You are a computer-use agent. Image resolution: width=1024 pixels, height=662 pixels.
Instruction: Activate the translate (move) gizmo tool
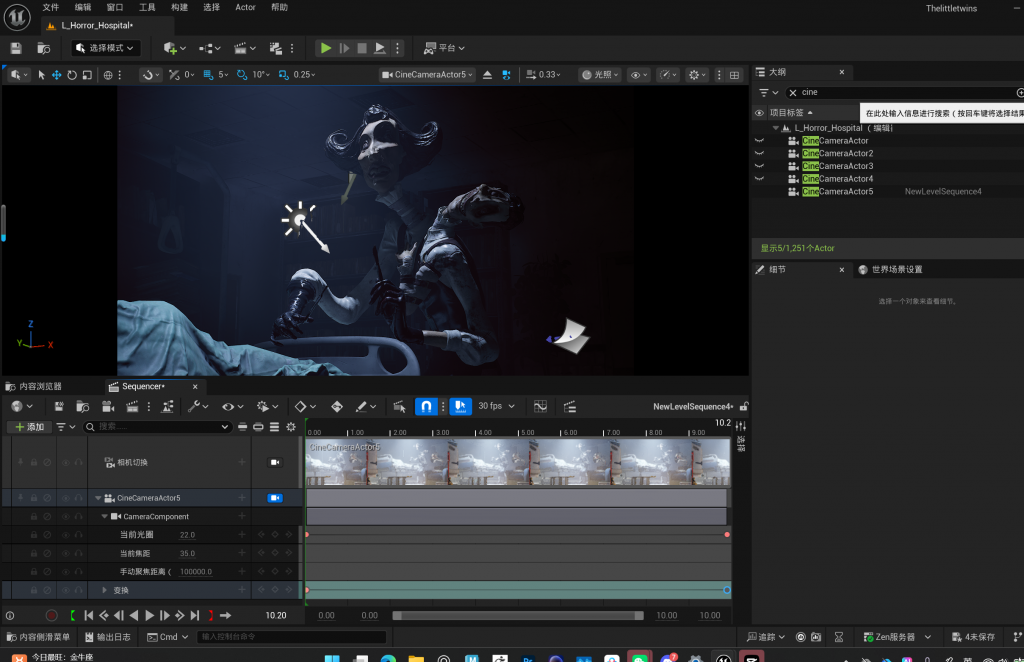click(x=57, y=75)
